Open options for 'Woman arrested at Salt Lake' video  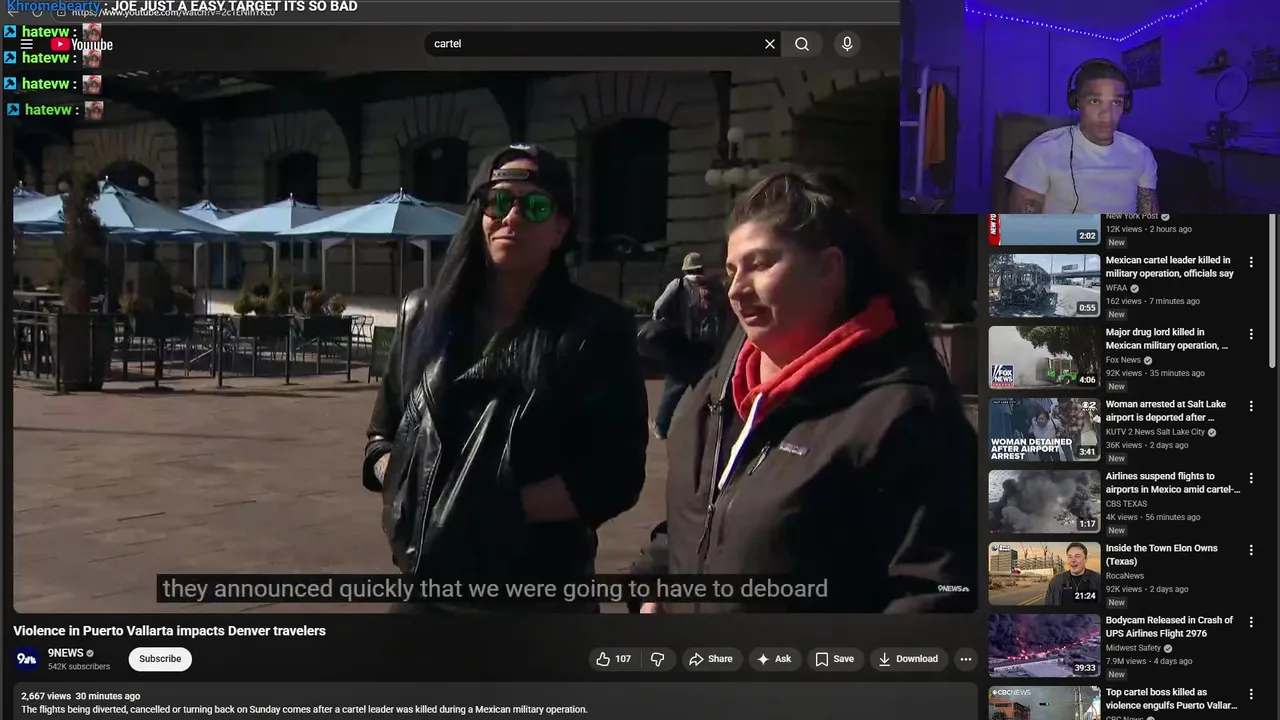[x=1251, y=406]
